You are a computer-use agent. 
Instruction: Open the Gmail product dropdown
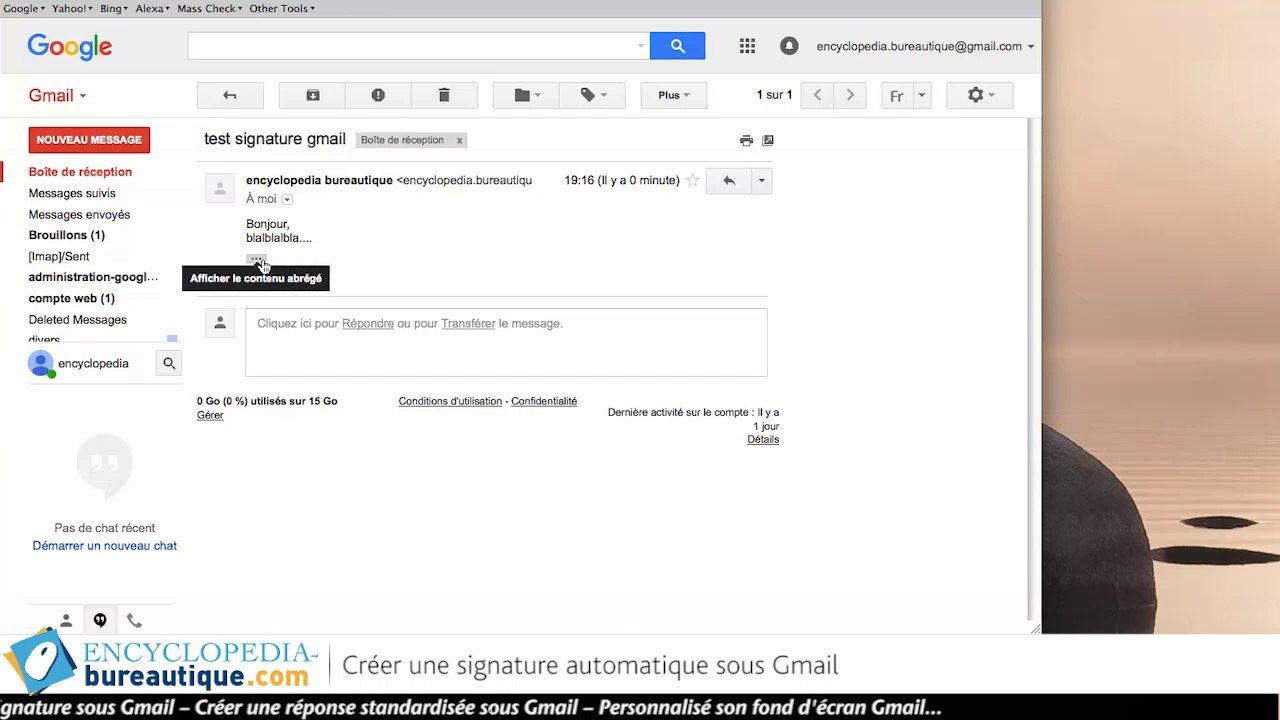pos(57,96)
